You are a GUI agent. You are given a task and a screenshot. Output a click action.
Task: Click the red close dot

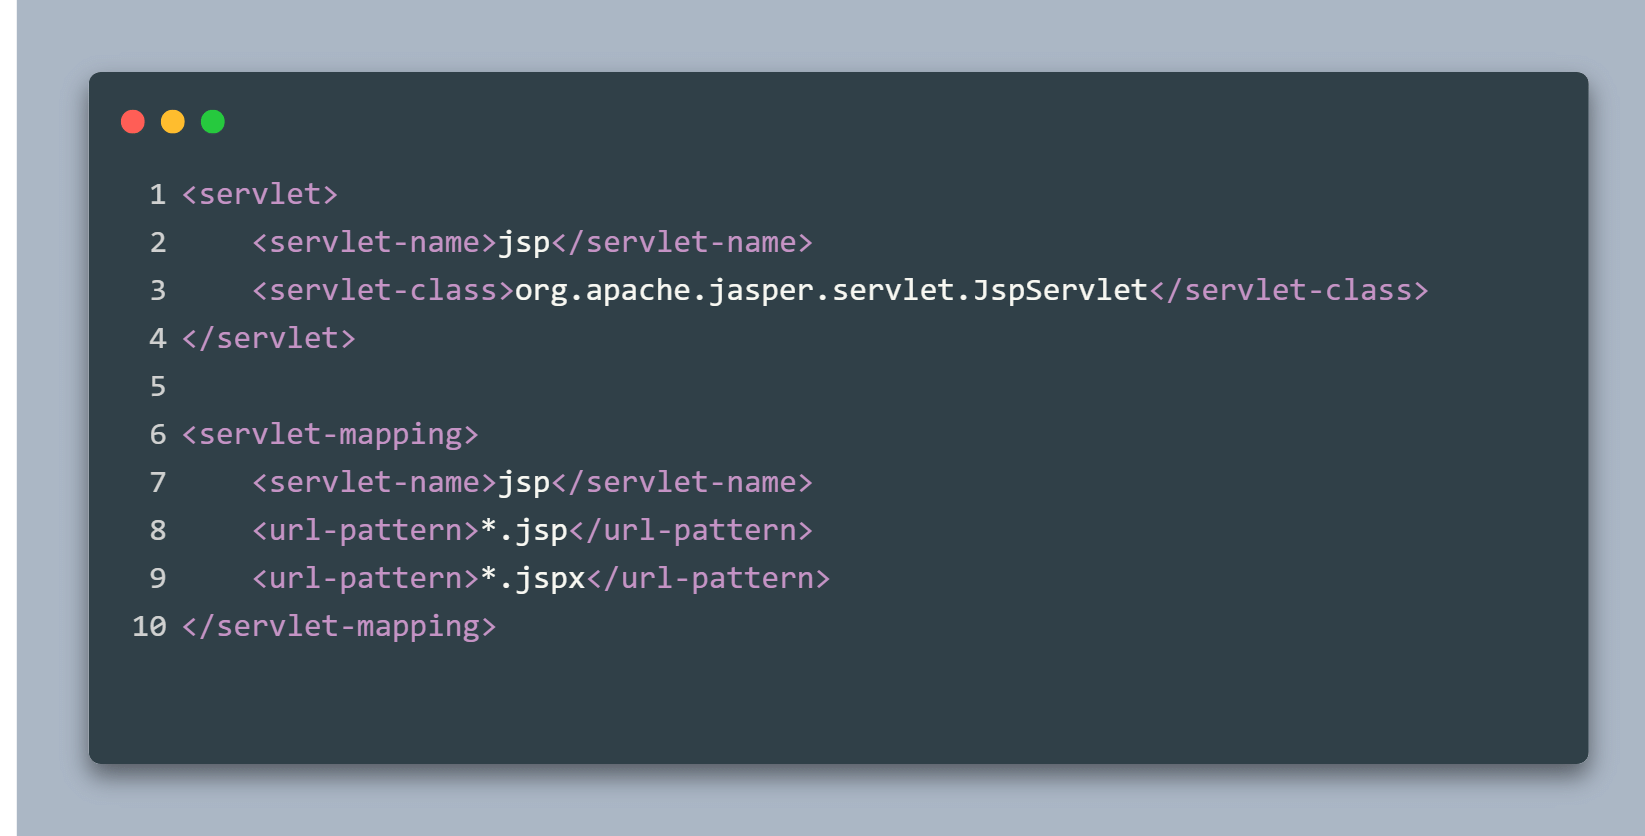(x=133, y=122)
